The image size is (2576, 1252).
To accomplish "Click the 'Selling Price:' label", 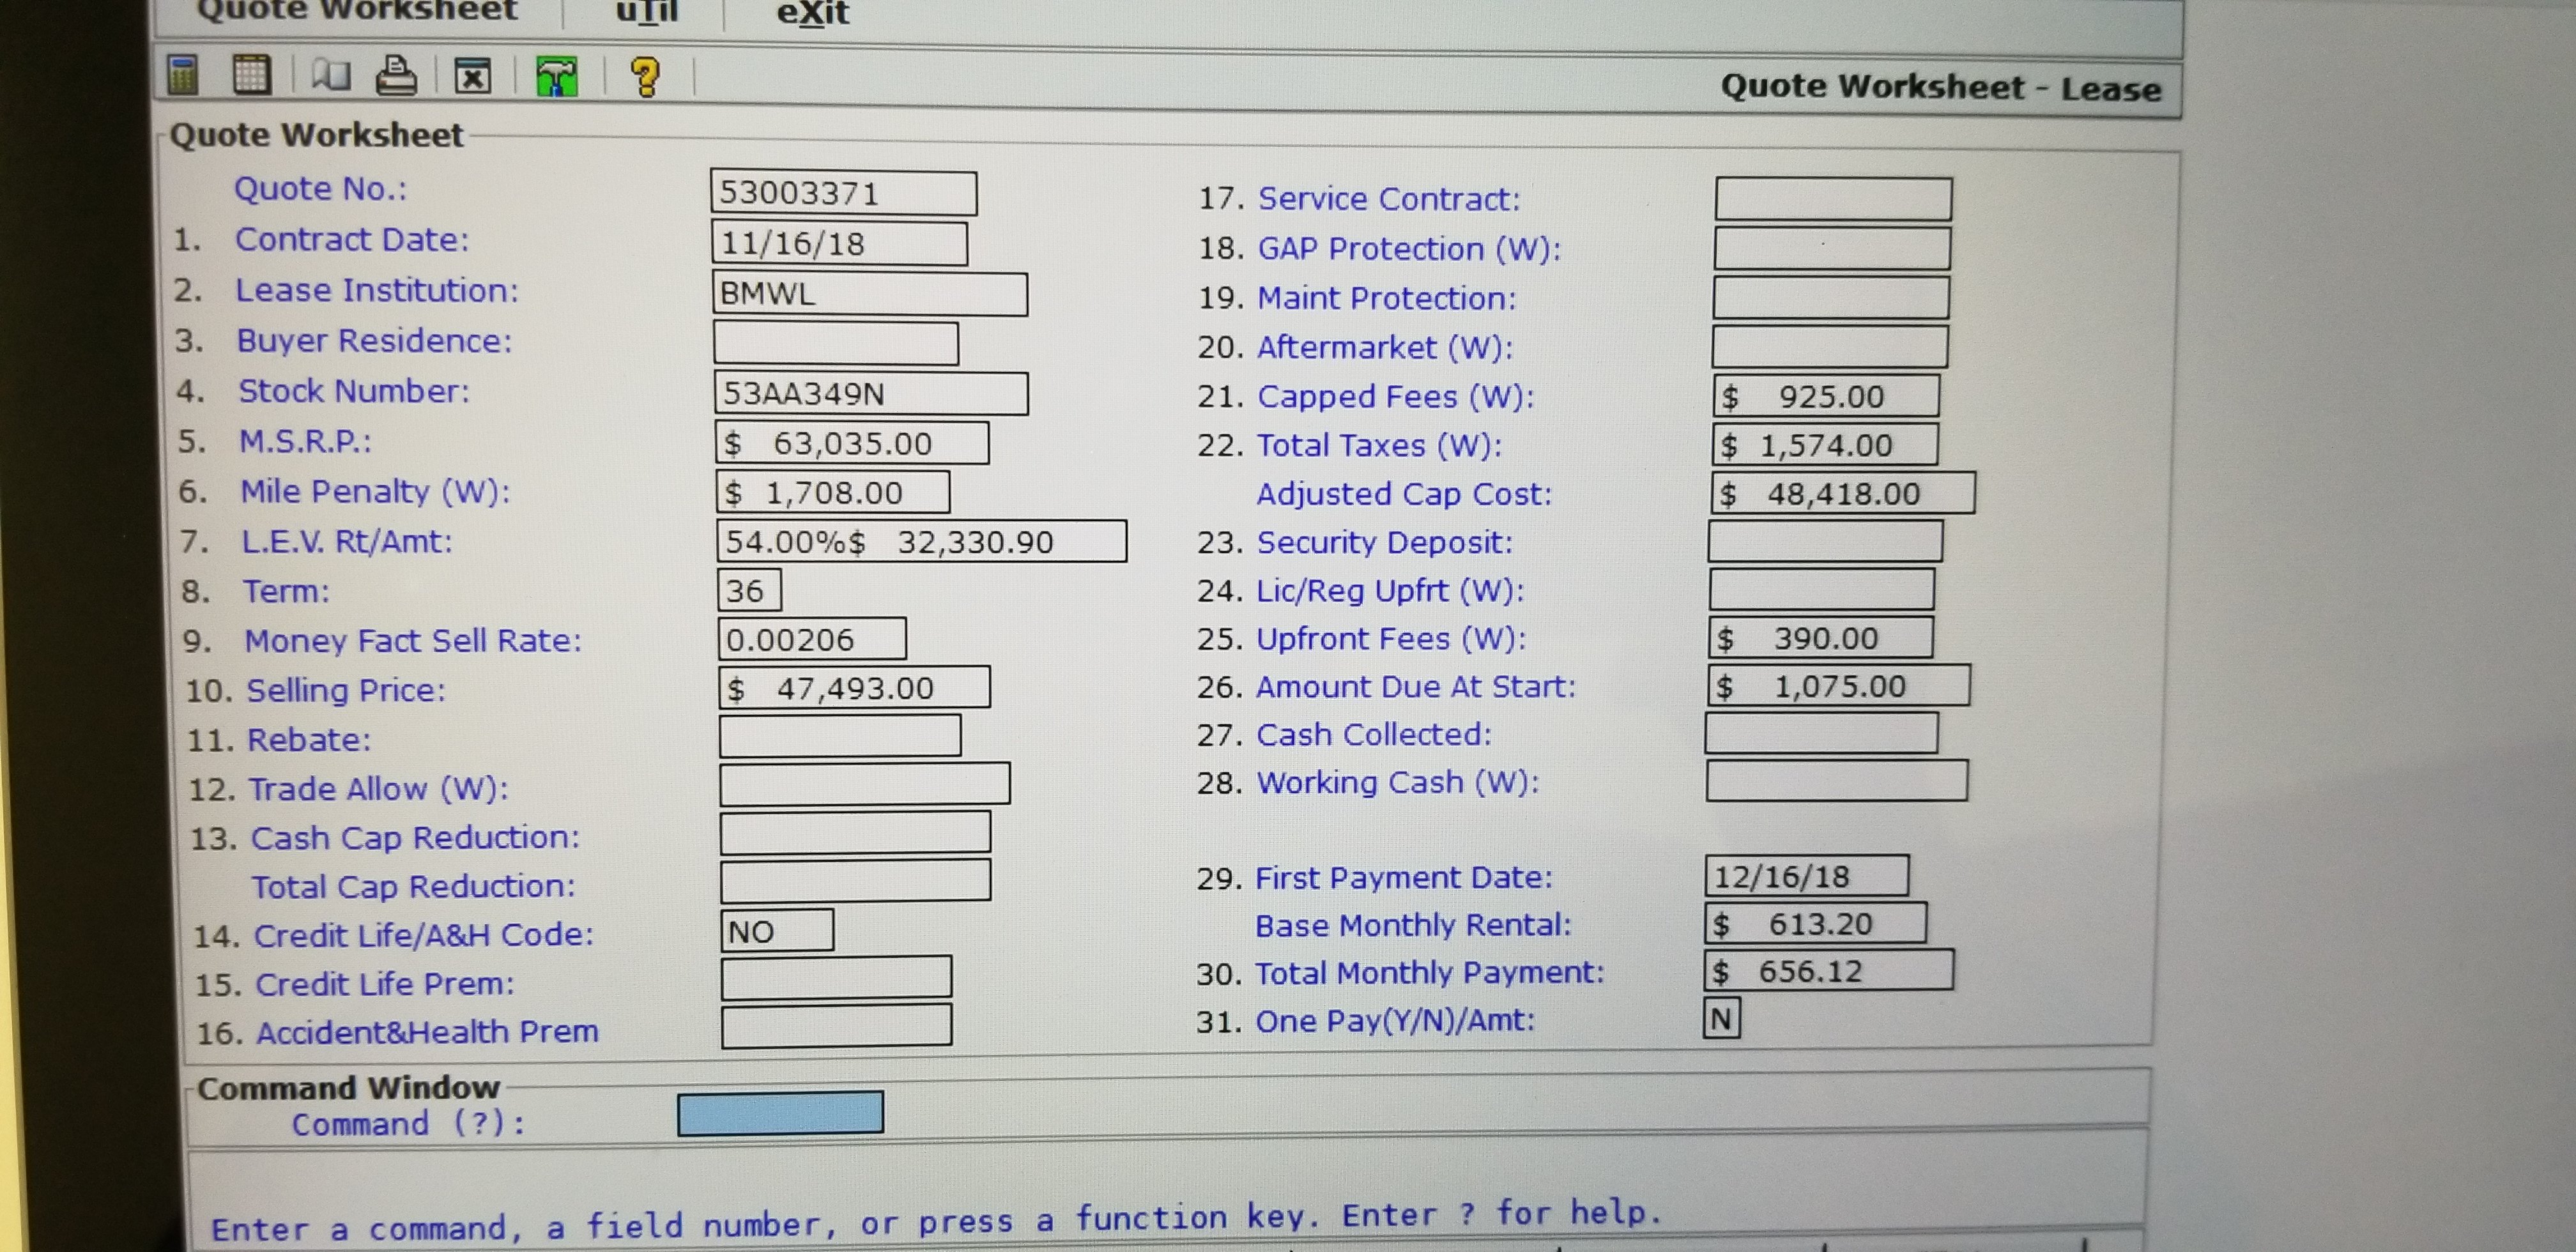I will tap(346, 691).
